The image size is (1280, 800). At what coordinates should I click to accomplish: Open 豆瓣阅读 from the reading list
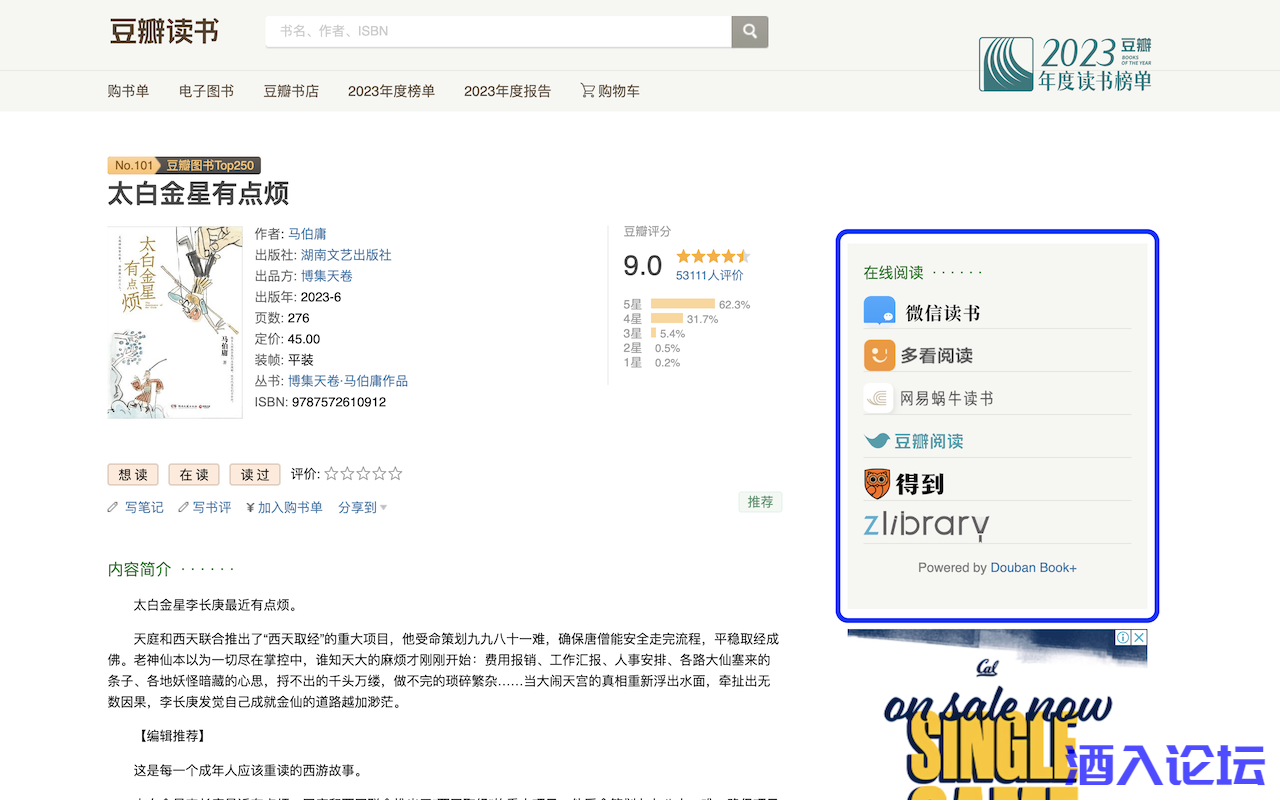(931, 440)
